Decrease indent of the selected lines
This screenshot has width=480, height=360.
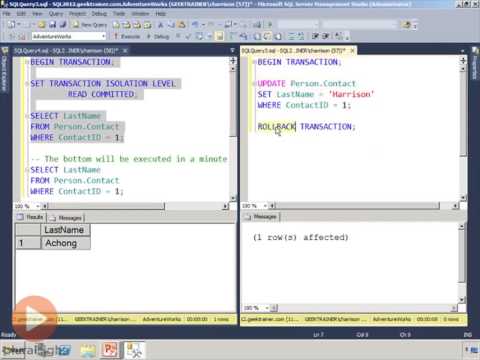coord(315,36)
